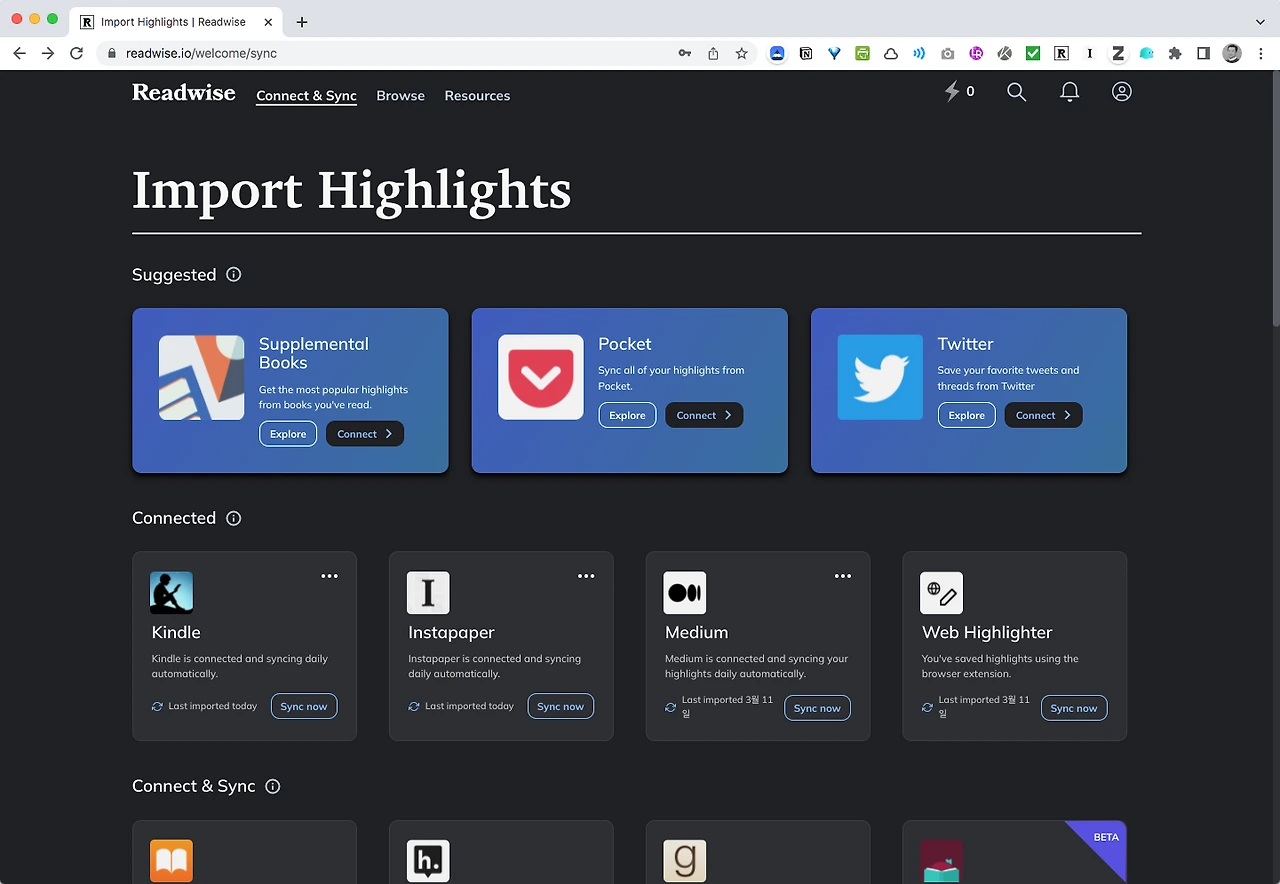Image resolution: width=1280 pixels, height=884 pixels.
Task: Click the Kindle card title text
Action: [x=176, y=632]
